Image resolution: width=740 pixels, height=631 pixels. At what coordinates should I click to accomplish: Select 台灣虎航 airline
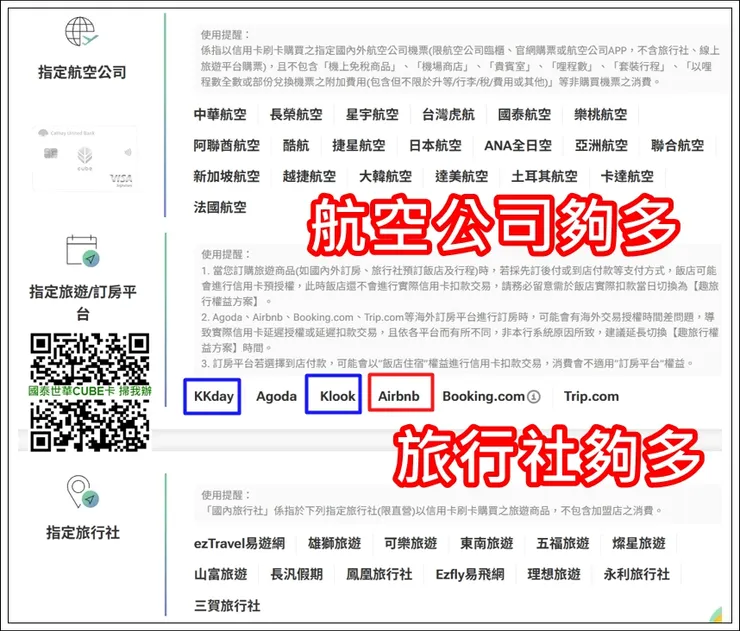448,115
